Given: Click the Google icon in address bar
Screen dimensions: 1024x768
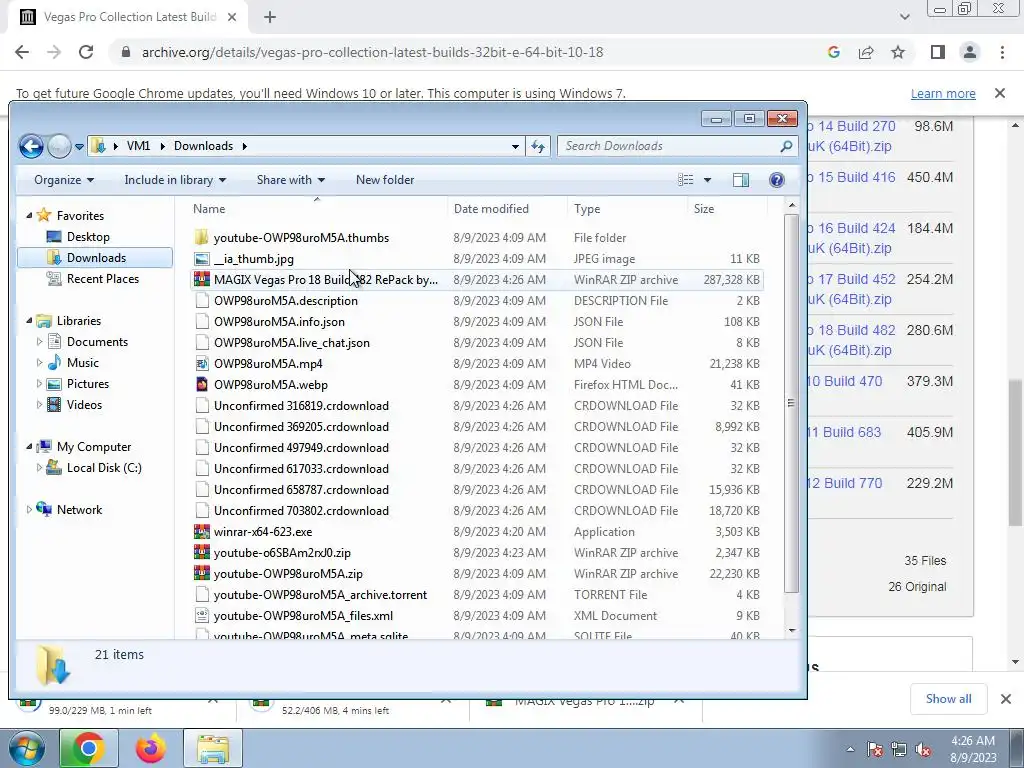Looking at the screenshot, I should pyautogui.click(x=833, y=52).
